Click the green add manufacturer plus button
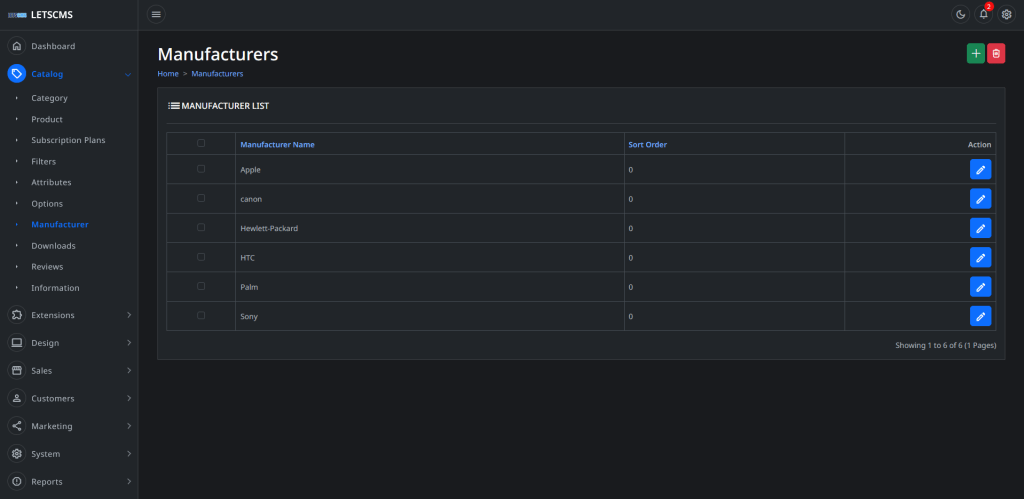This screenshot has height=499, width=1024. [975, 54]
